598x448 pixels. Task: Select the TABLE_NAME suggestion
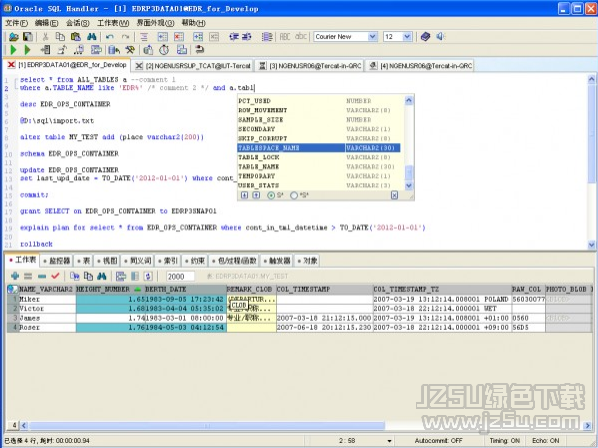click(x=319, y=167)
